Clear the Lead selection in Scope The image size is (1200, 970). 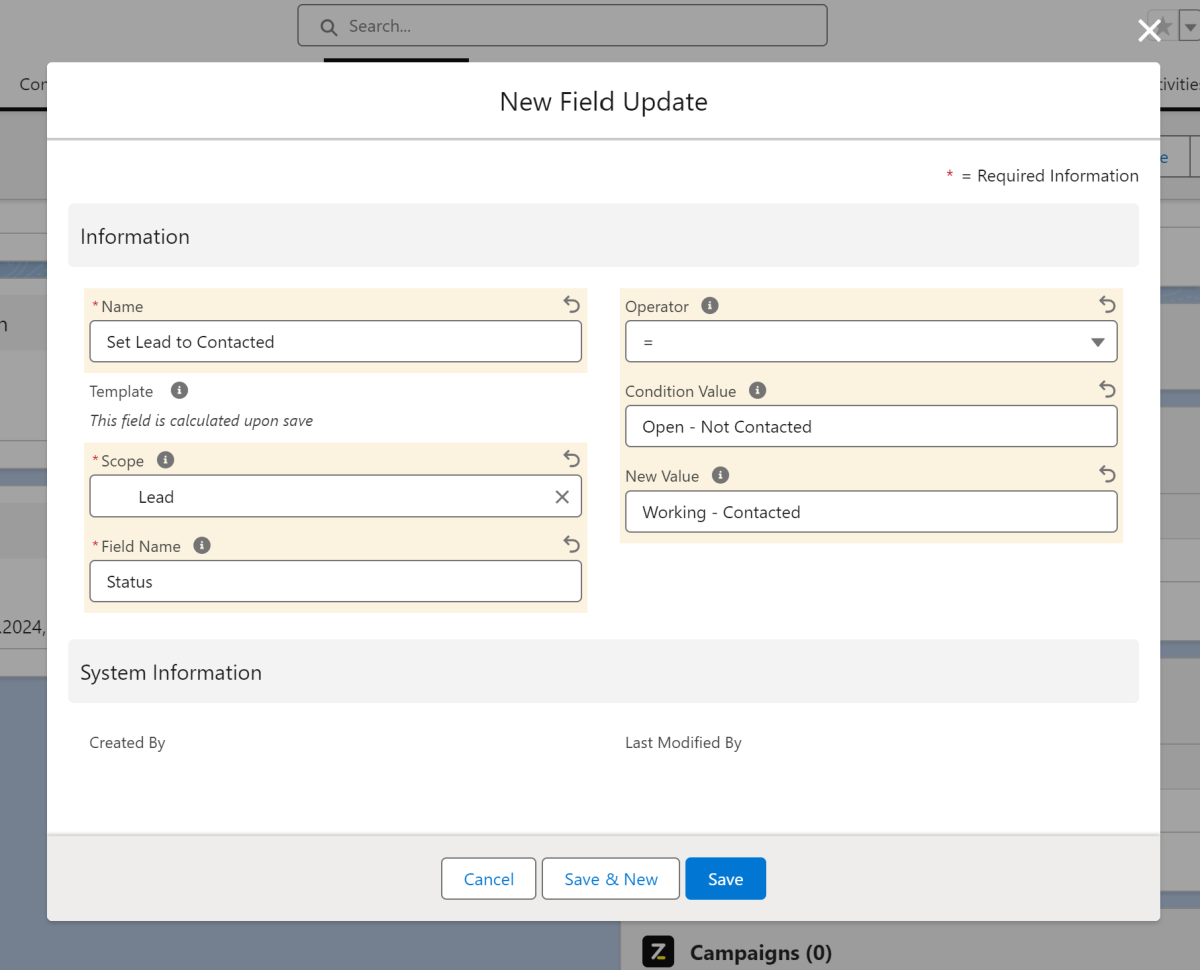(x=562, y=497)
